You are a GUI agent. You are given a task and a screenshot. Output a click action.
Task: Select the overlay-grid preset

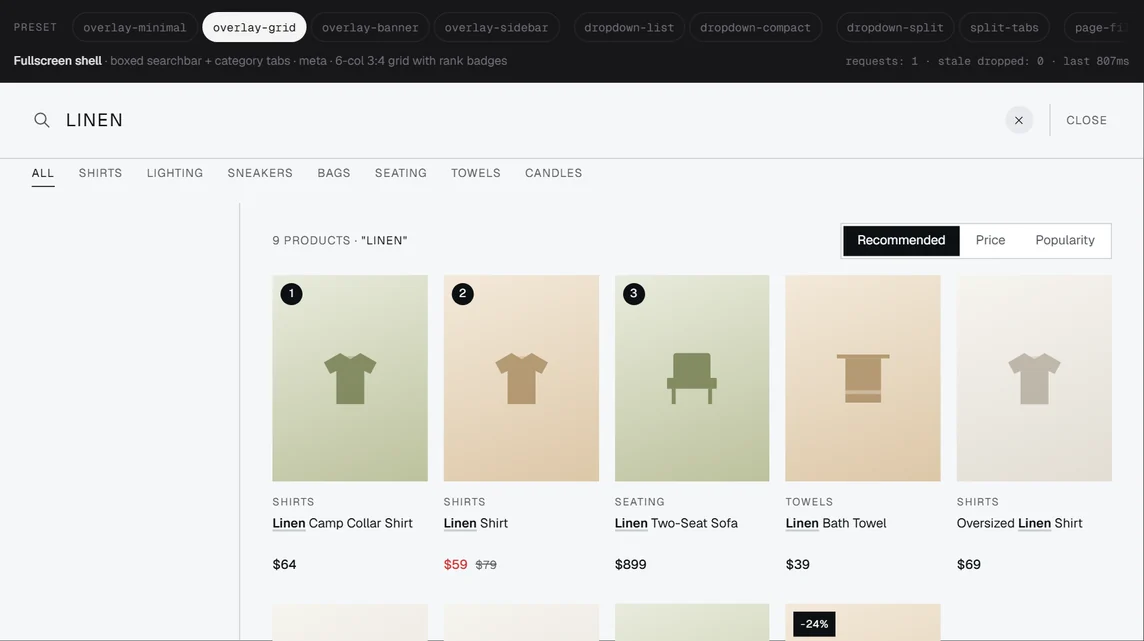pos(255,27)
